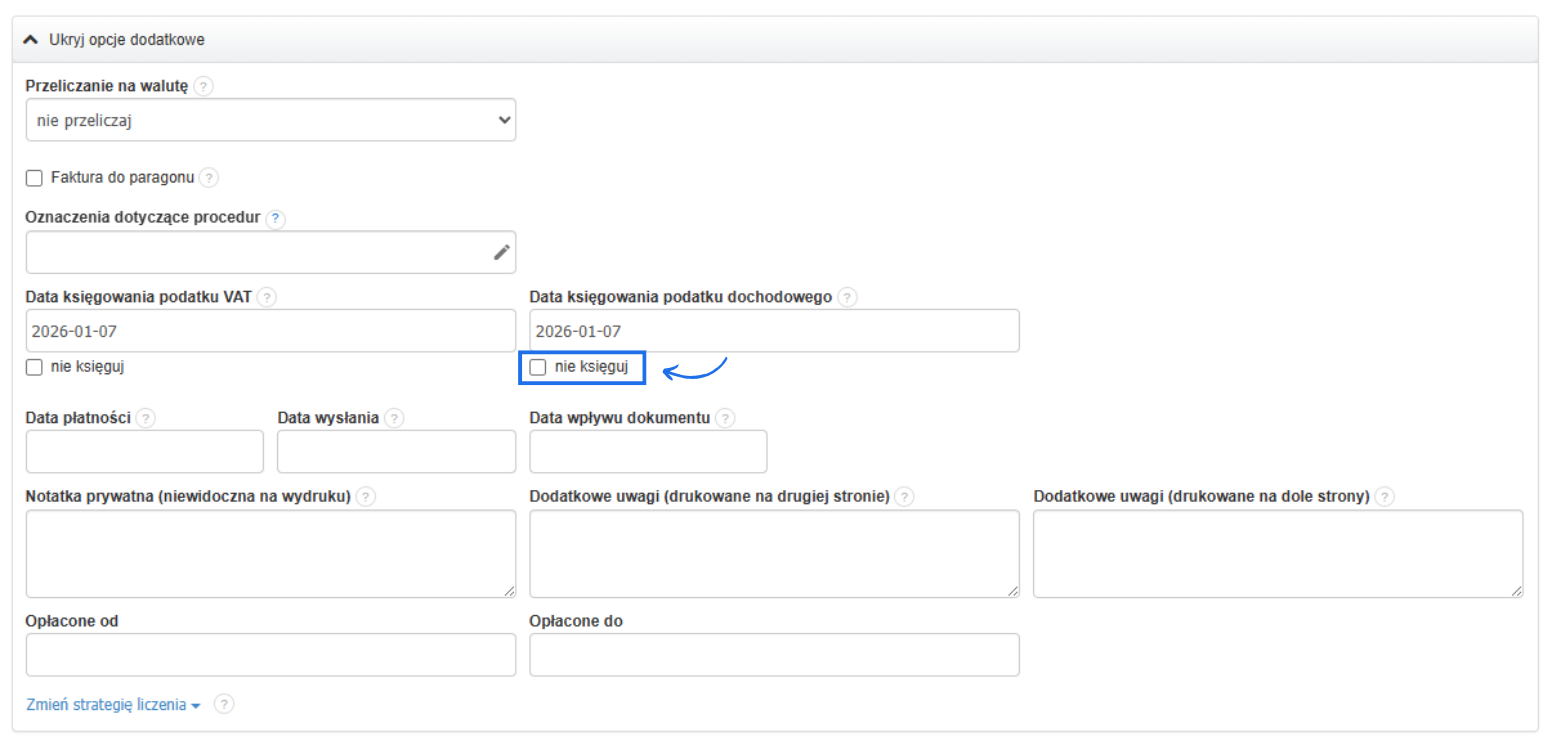
Task: Click the Opłacone od date field
Action: 270,655
